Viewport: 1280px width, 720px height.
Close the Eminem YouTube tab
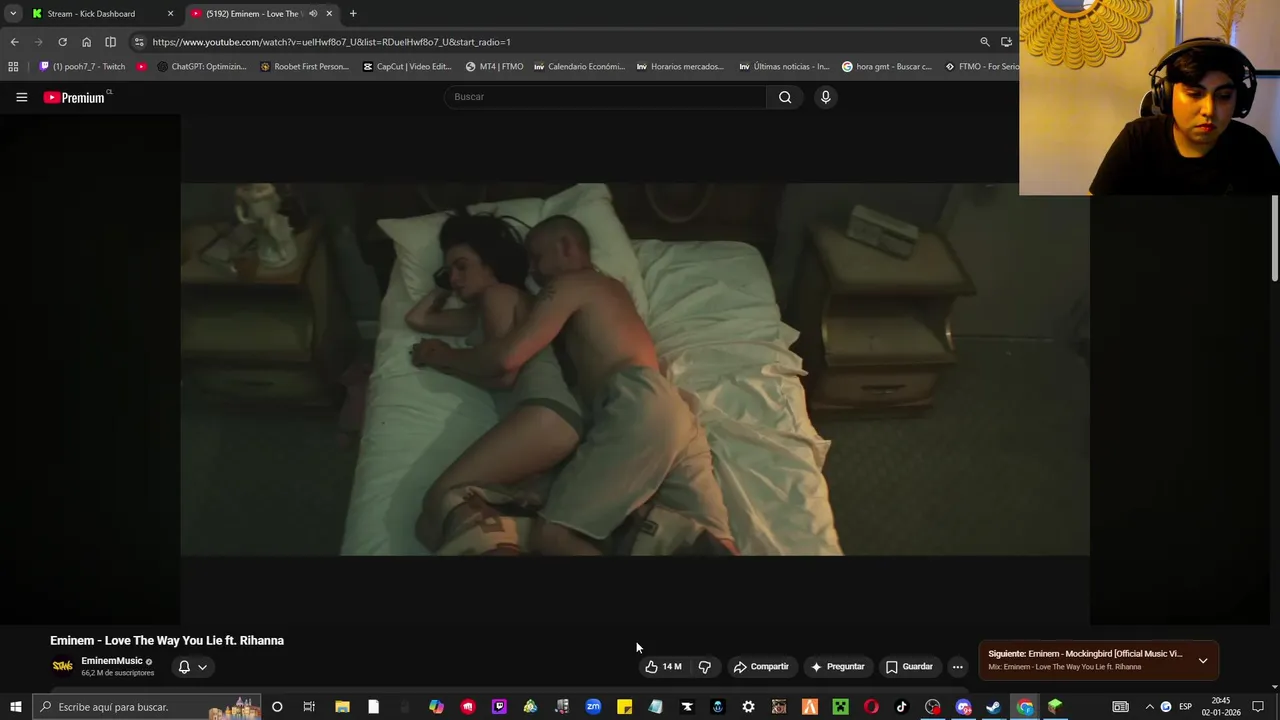point(329,14)
